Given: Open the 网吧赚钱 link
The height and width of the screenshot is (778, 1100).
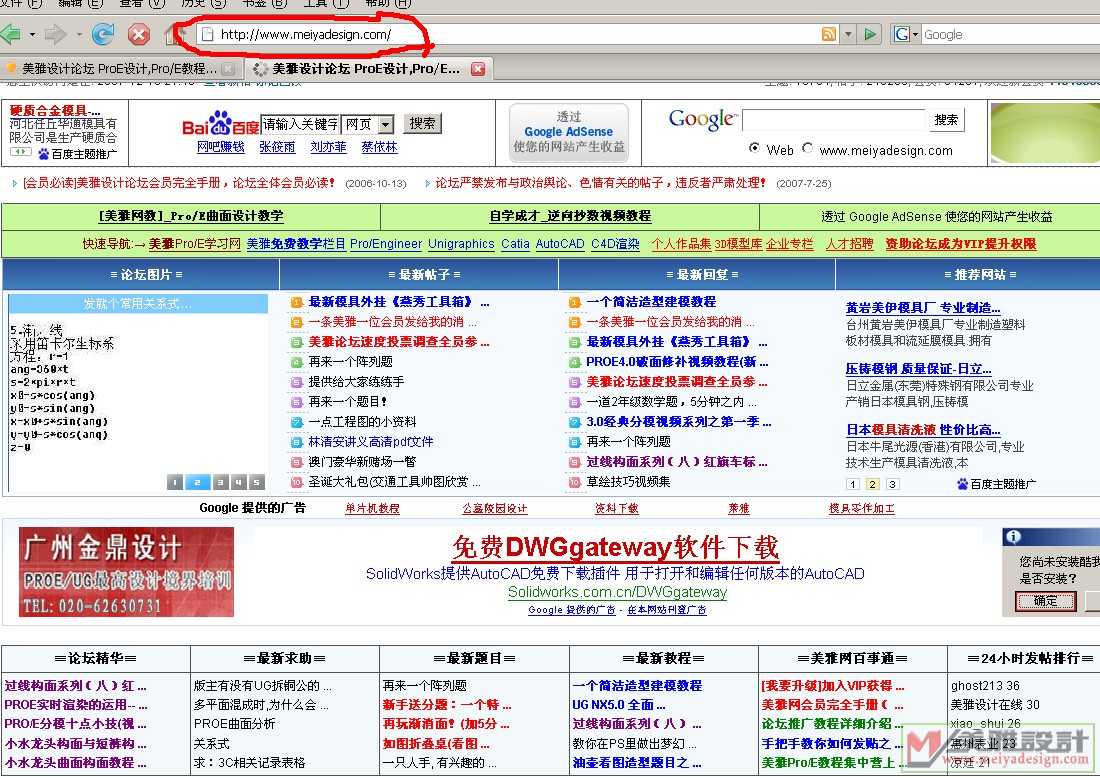Looking at the screenshot, I should click(221, 147).
